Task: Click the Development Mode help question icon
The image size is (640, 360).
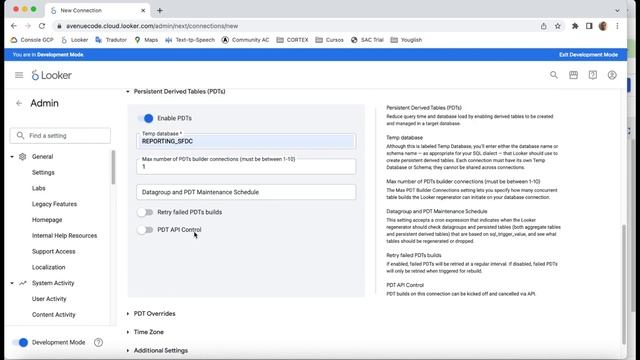Action: (98, 342)
